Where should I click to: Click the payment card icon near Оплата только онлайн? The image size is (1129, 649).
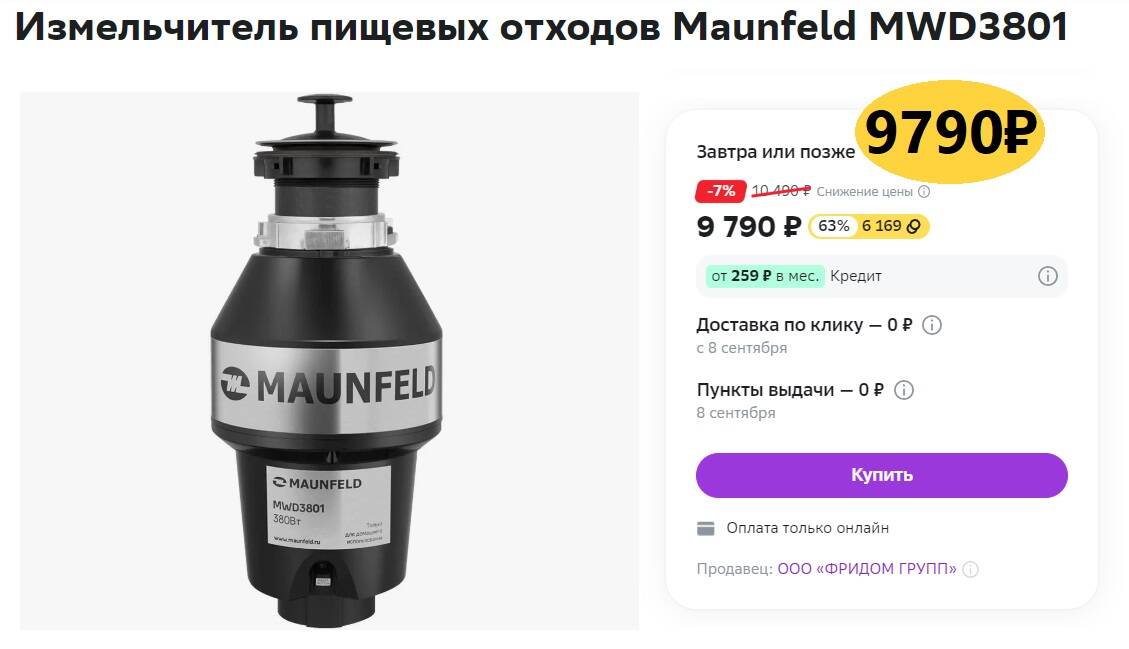[x=706, y=529]
